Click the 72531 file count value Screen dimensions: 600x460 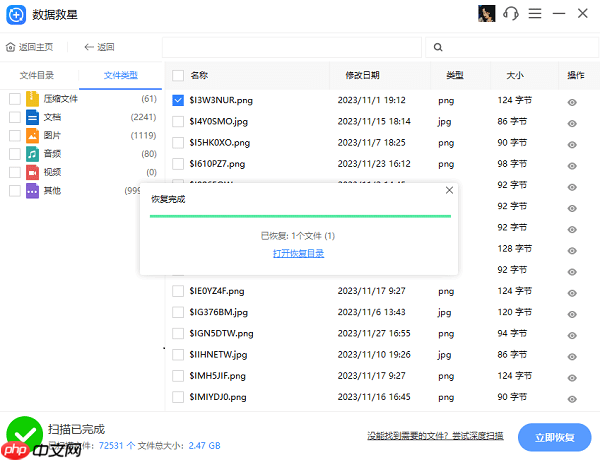pos(111,445)
